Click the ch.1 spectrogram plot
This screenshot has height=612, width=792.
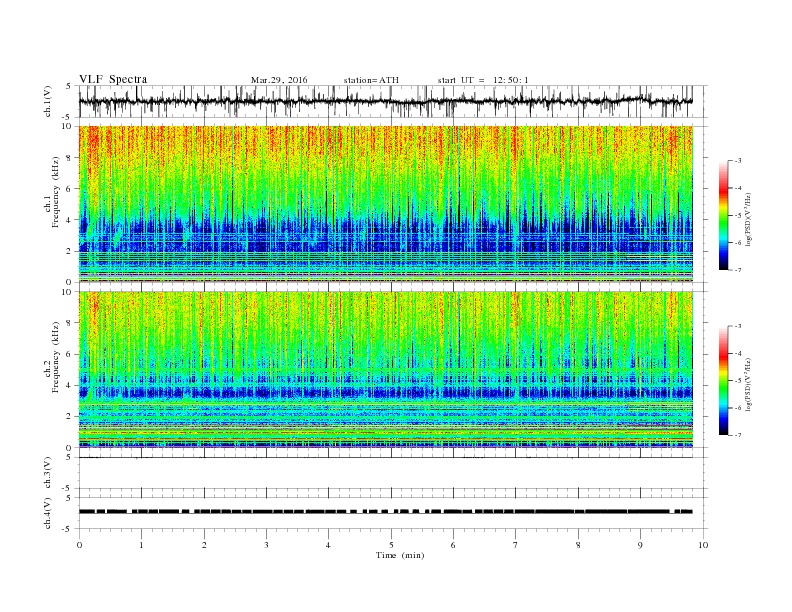pos(386,204)
